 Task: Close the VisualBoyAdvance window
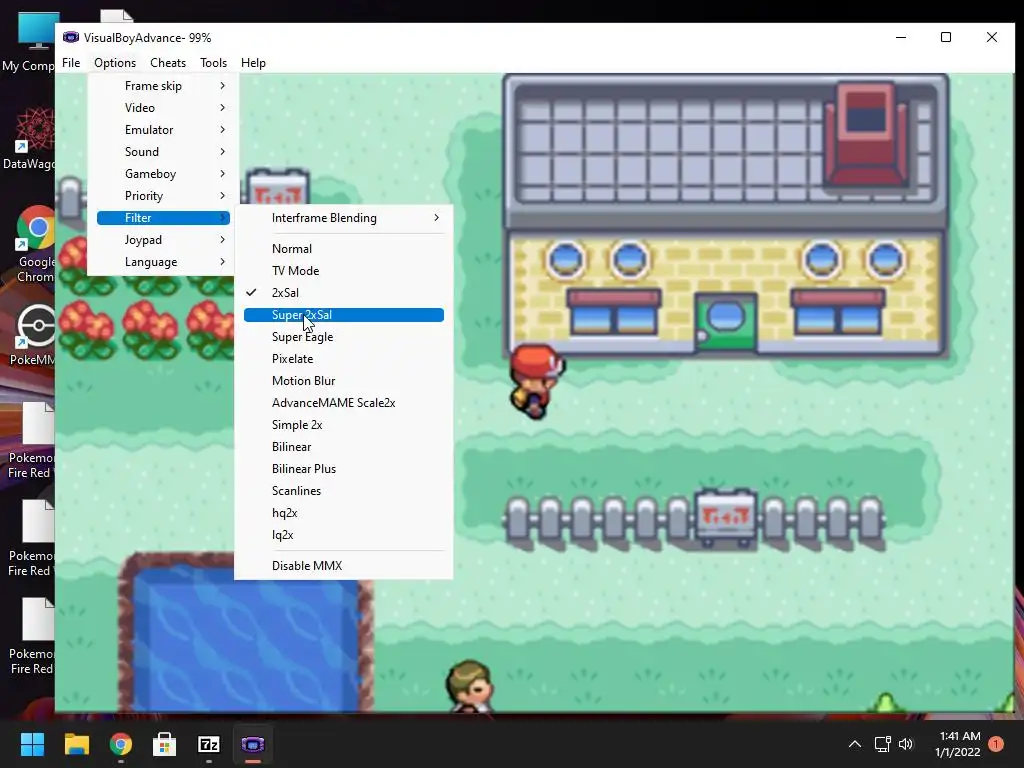pyautogui.click(x=991, y=37)
